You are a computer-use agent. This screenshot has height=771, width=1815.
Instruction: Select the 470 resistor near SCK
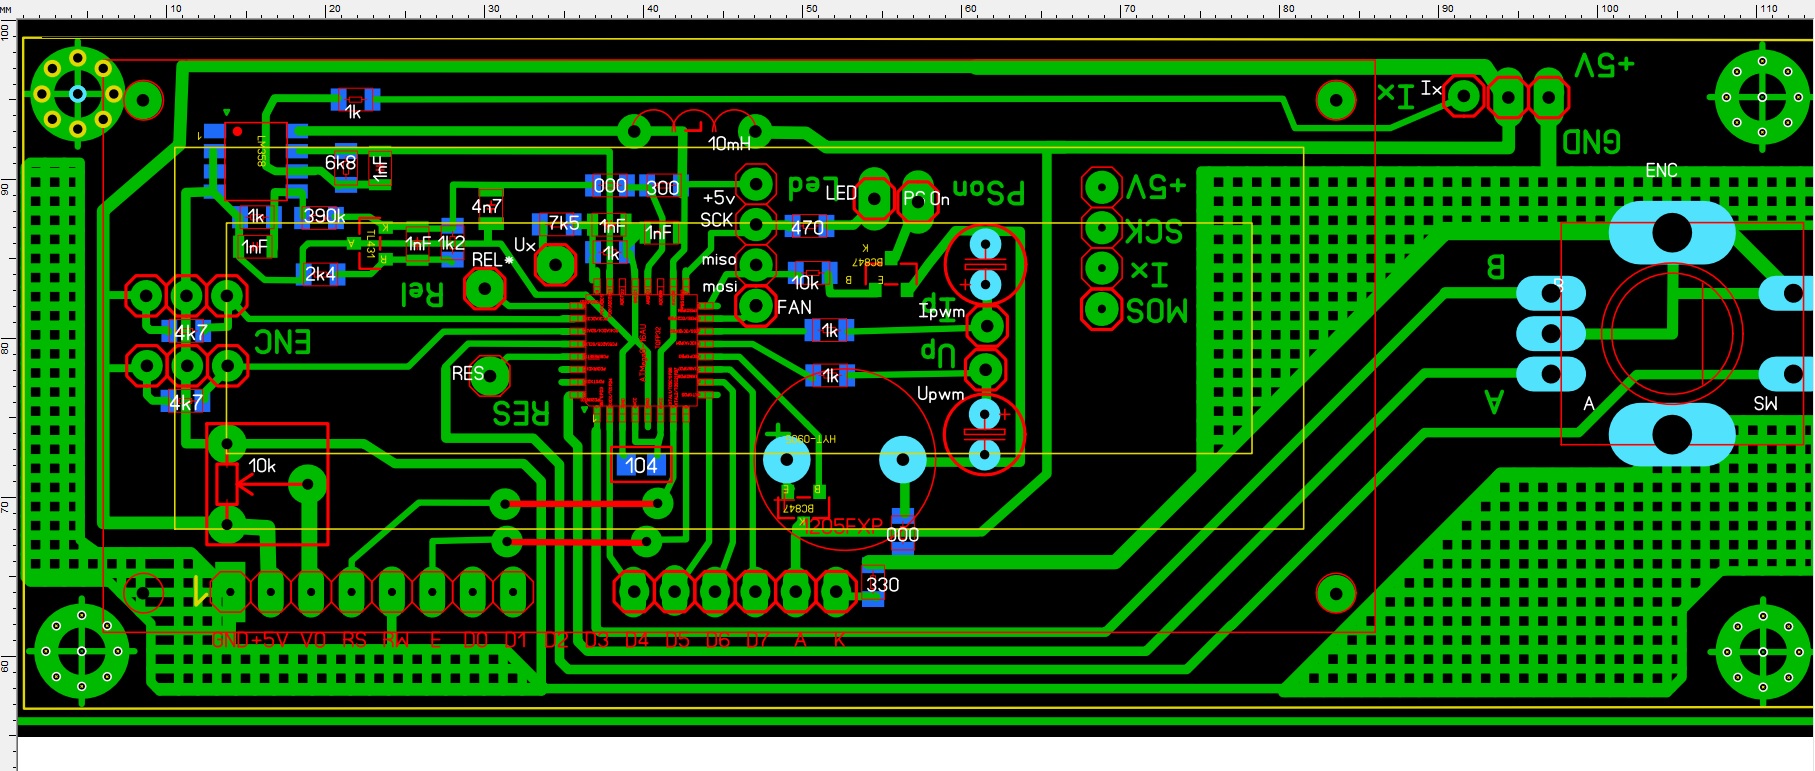coord(808,227)
